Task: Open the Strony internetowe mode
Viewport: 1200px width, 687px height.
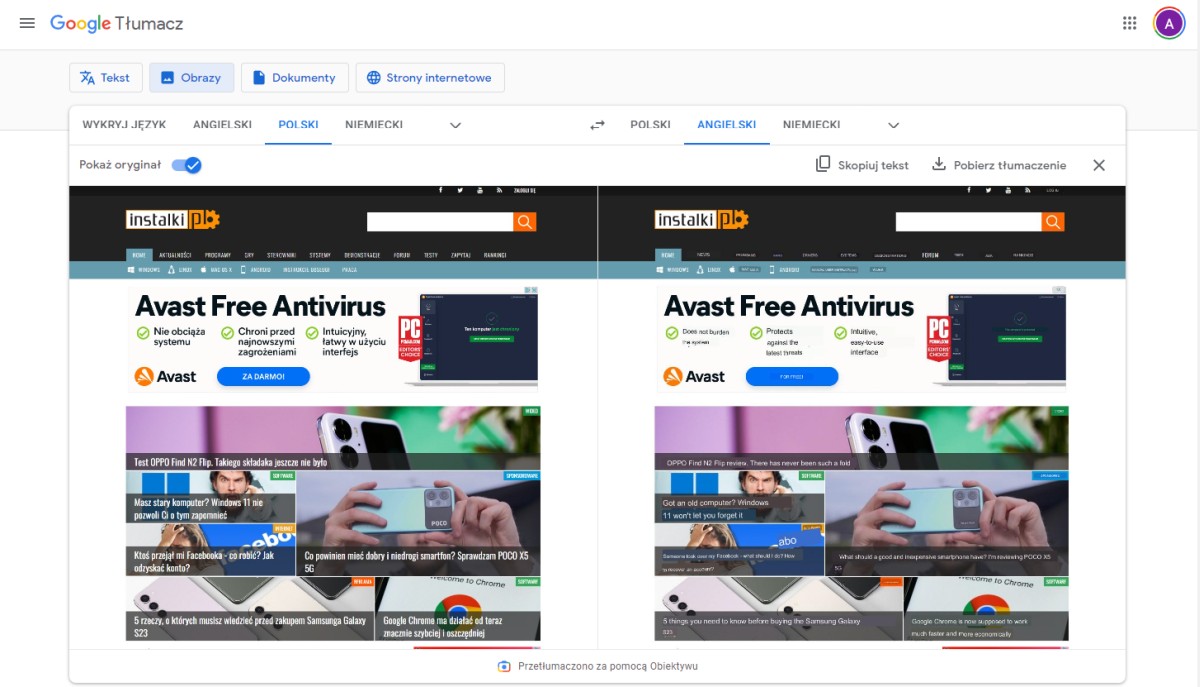Action: (x=429, y=78)
